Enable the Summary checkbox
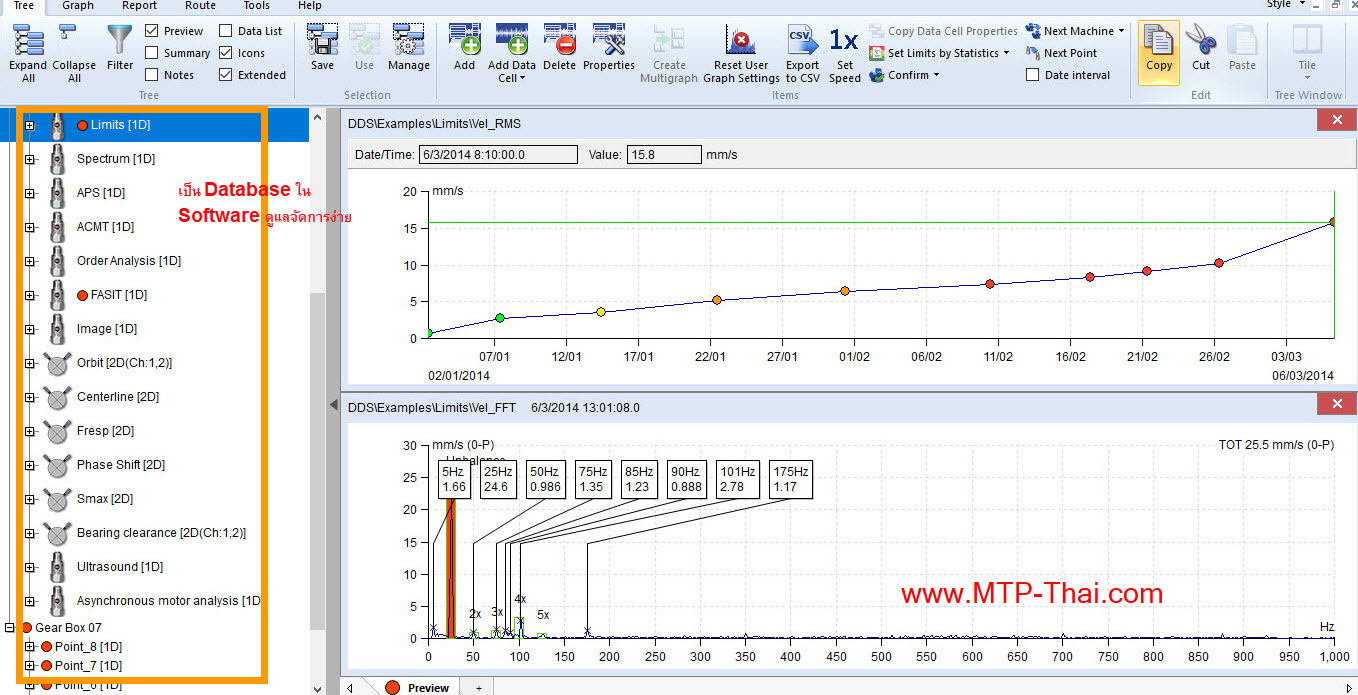The width and height of the screenshot is (1358, 695). coord(152,53)
